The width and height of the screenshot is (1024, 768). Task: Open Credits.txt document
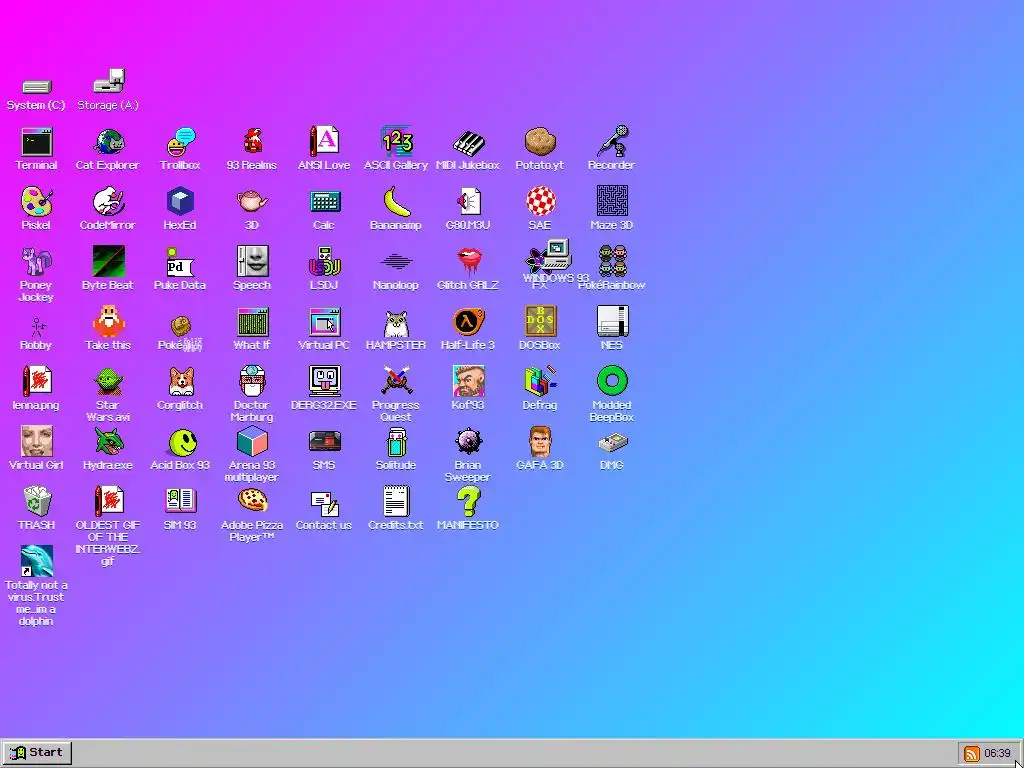pyautogui.click(x=396, y=502)
